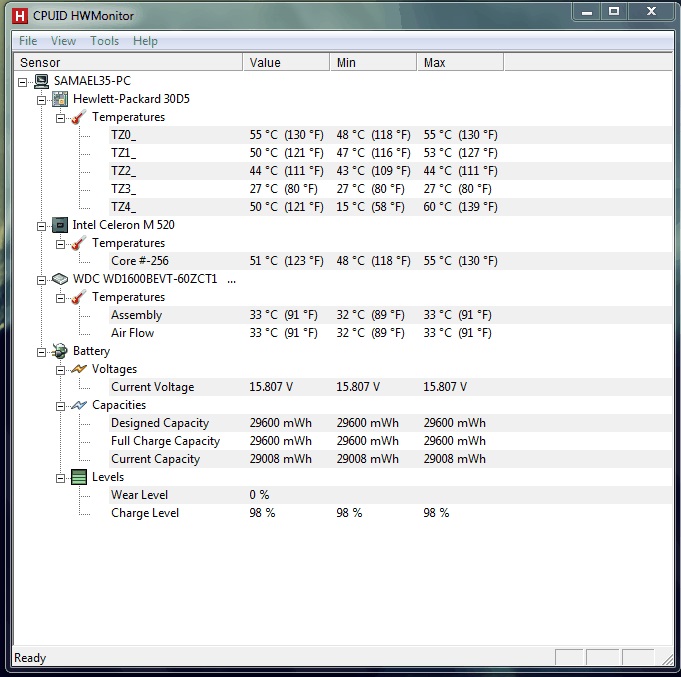Select the Wear Level row

click(390, 495)
